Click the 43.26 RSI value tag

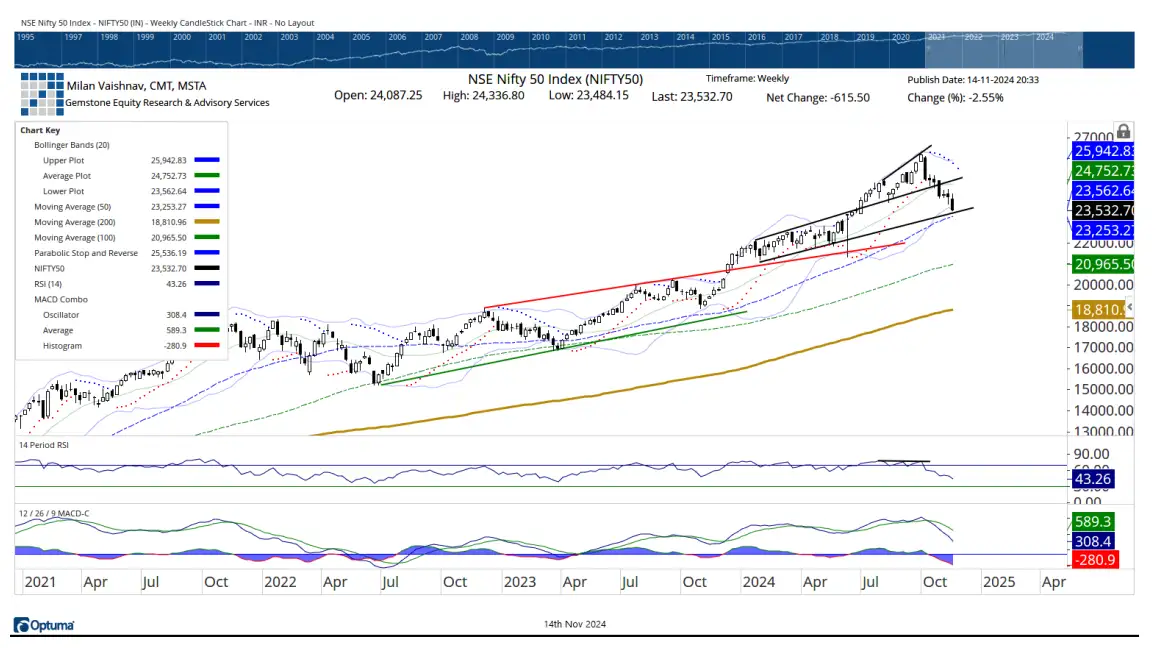pyautogui.click(x=1093, y=479)
